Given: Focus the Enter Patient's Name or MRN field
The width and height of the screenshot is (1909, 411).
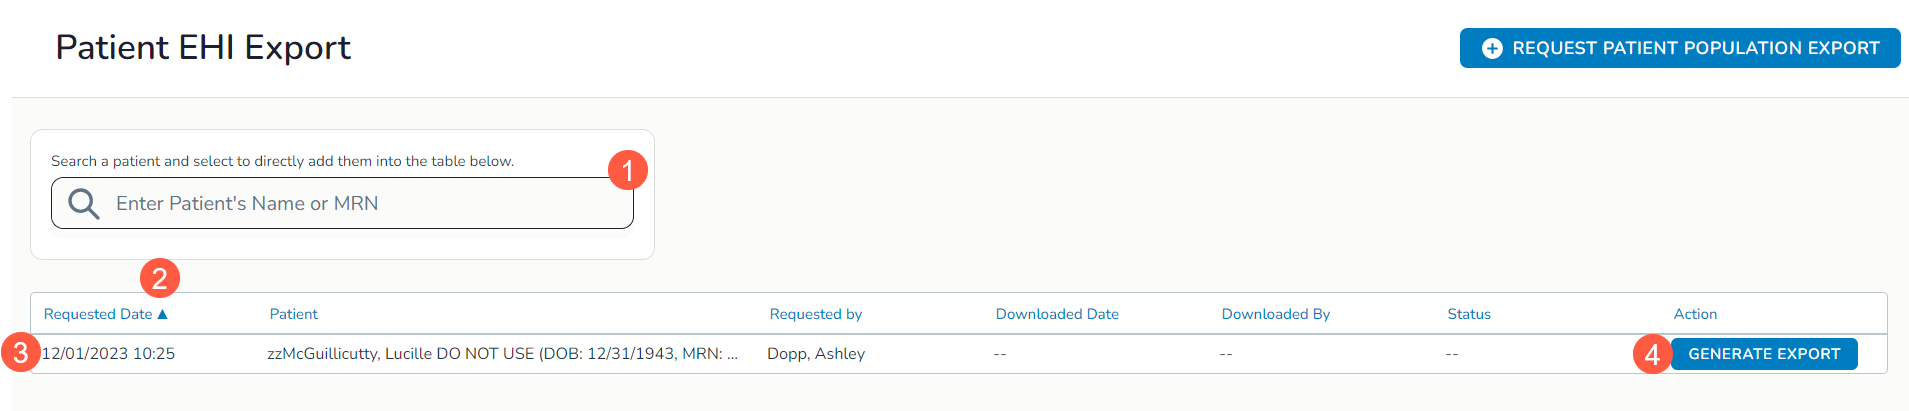Looking at the screenshot, I should [360, 204].
